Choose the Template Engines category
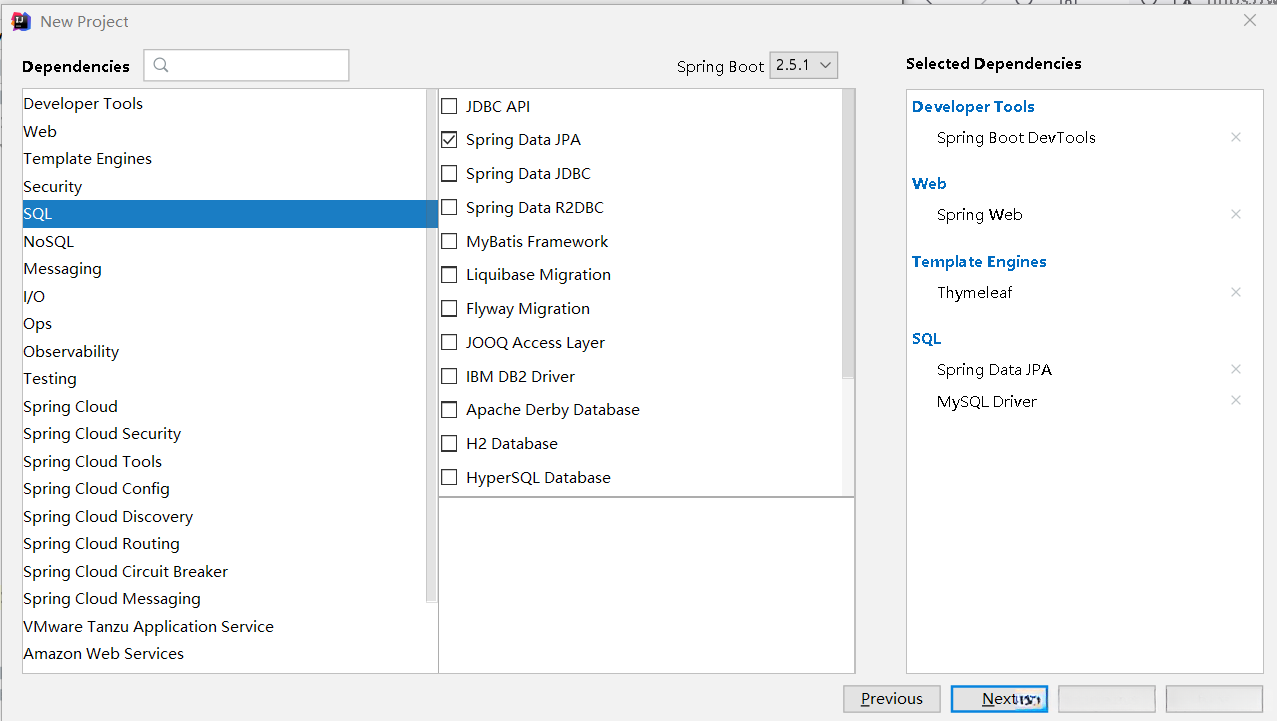This screenshot has width=1277, height=721. [x=88, y=159]
